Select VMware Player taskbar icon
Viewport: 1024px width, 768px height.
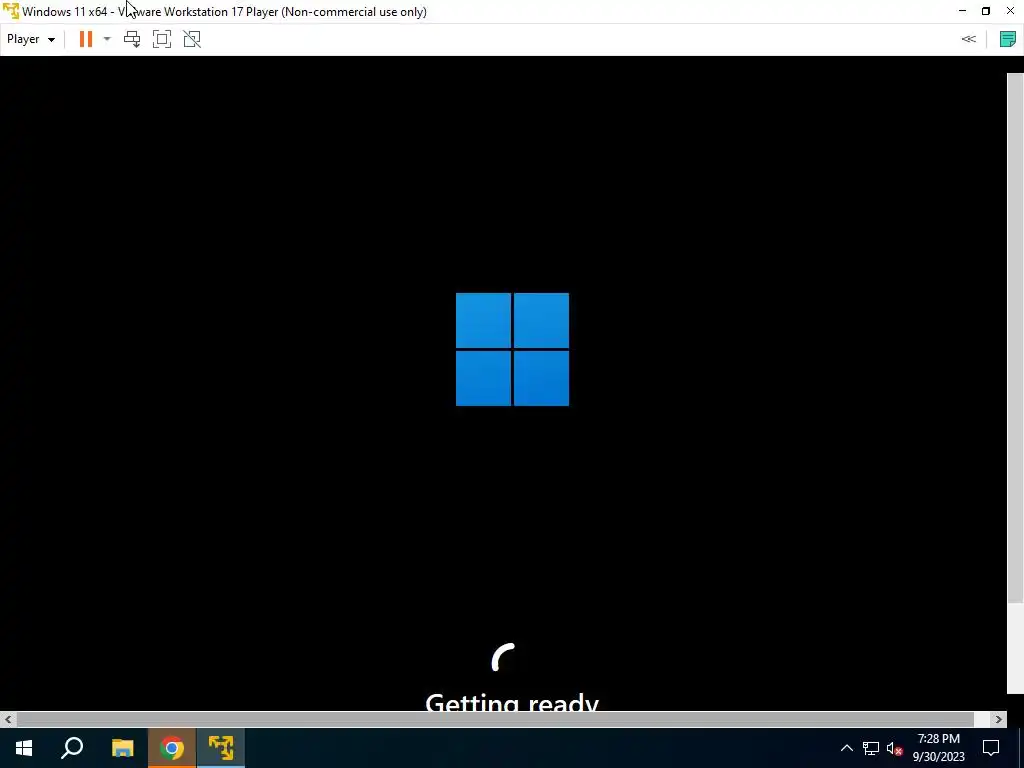coord(221,748)
